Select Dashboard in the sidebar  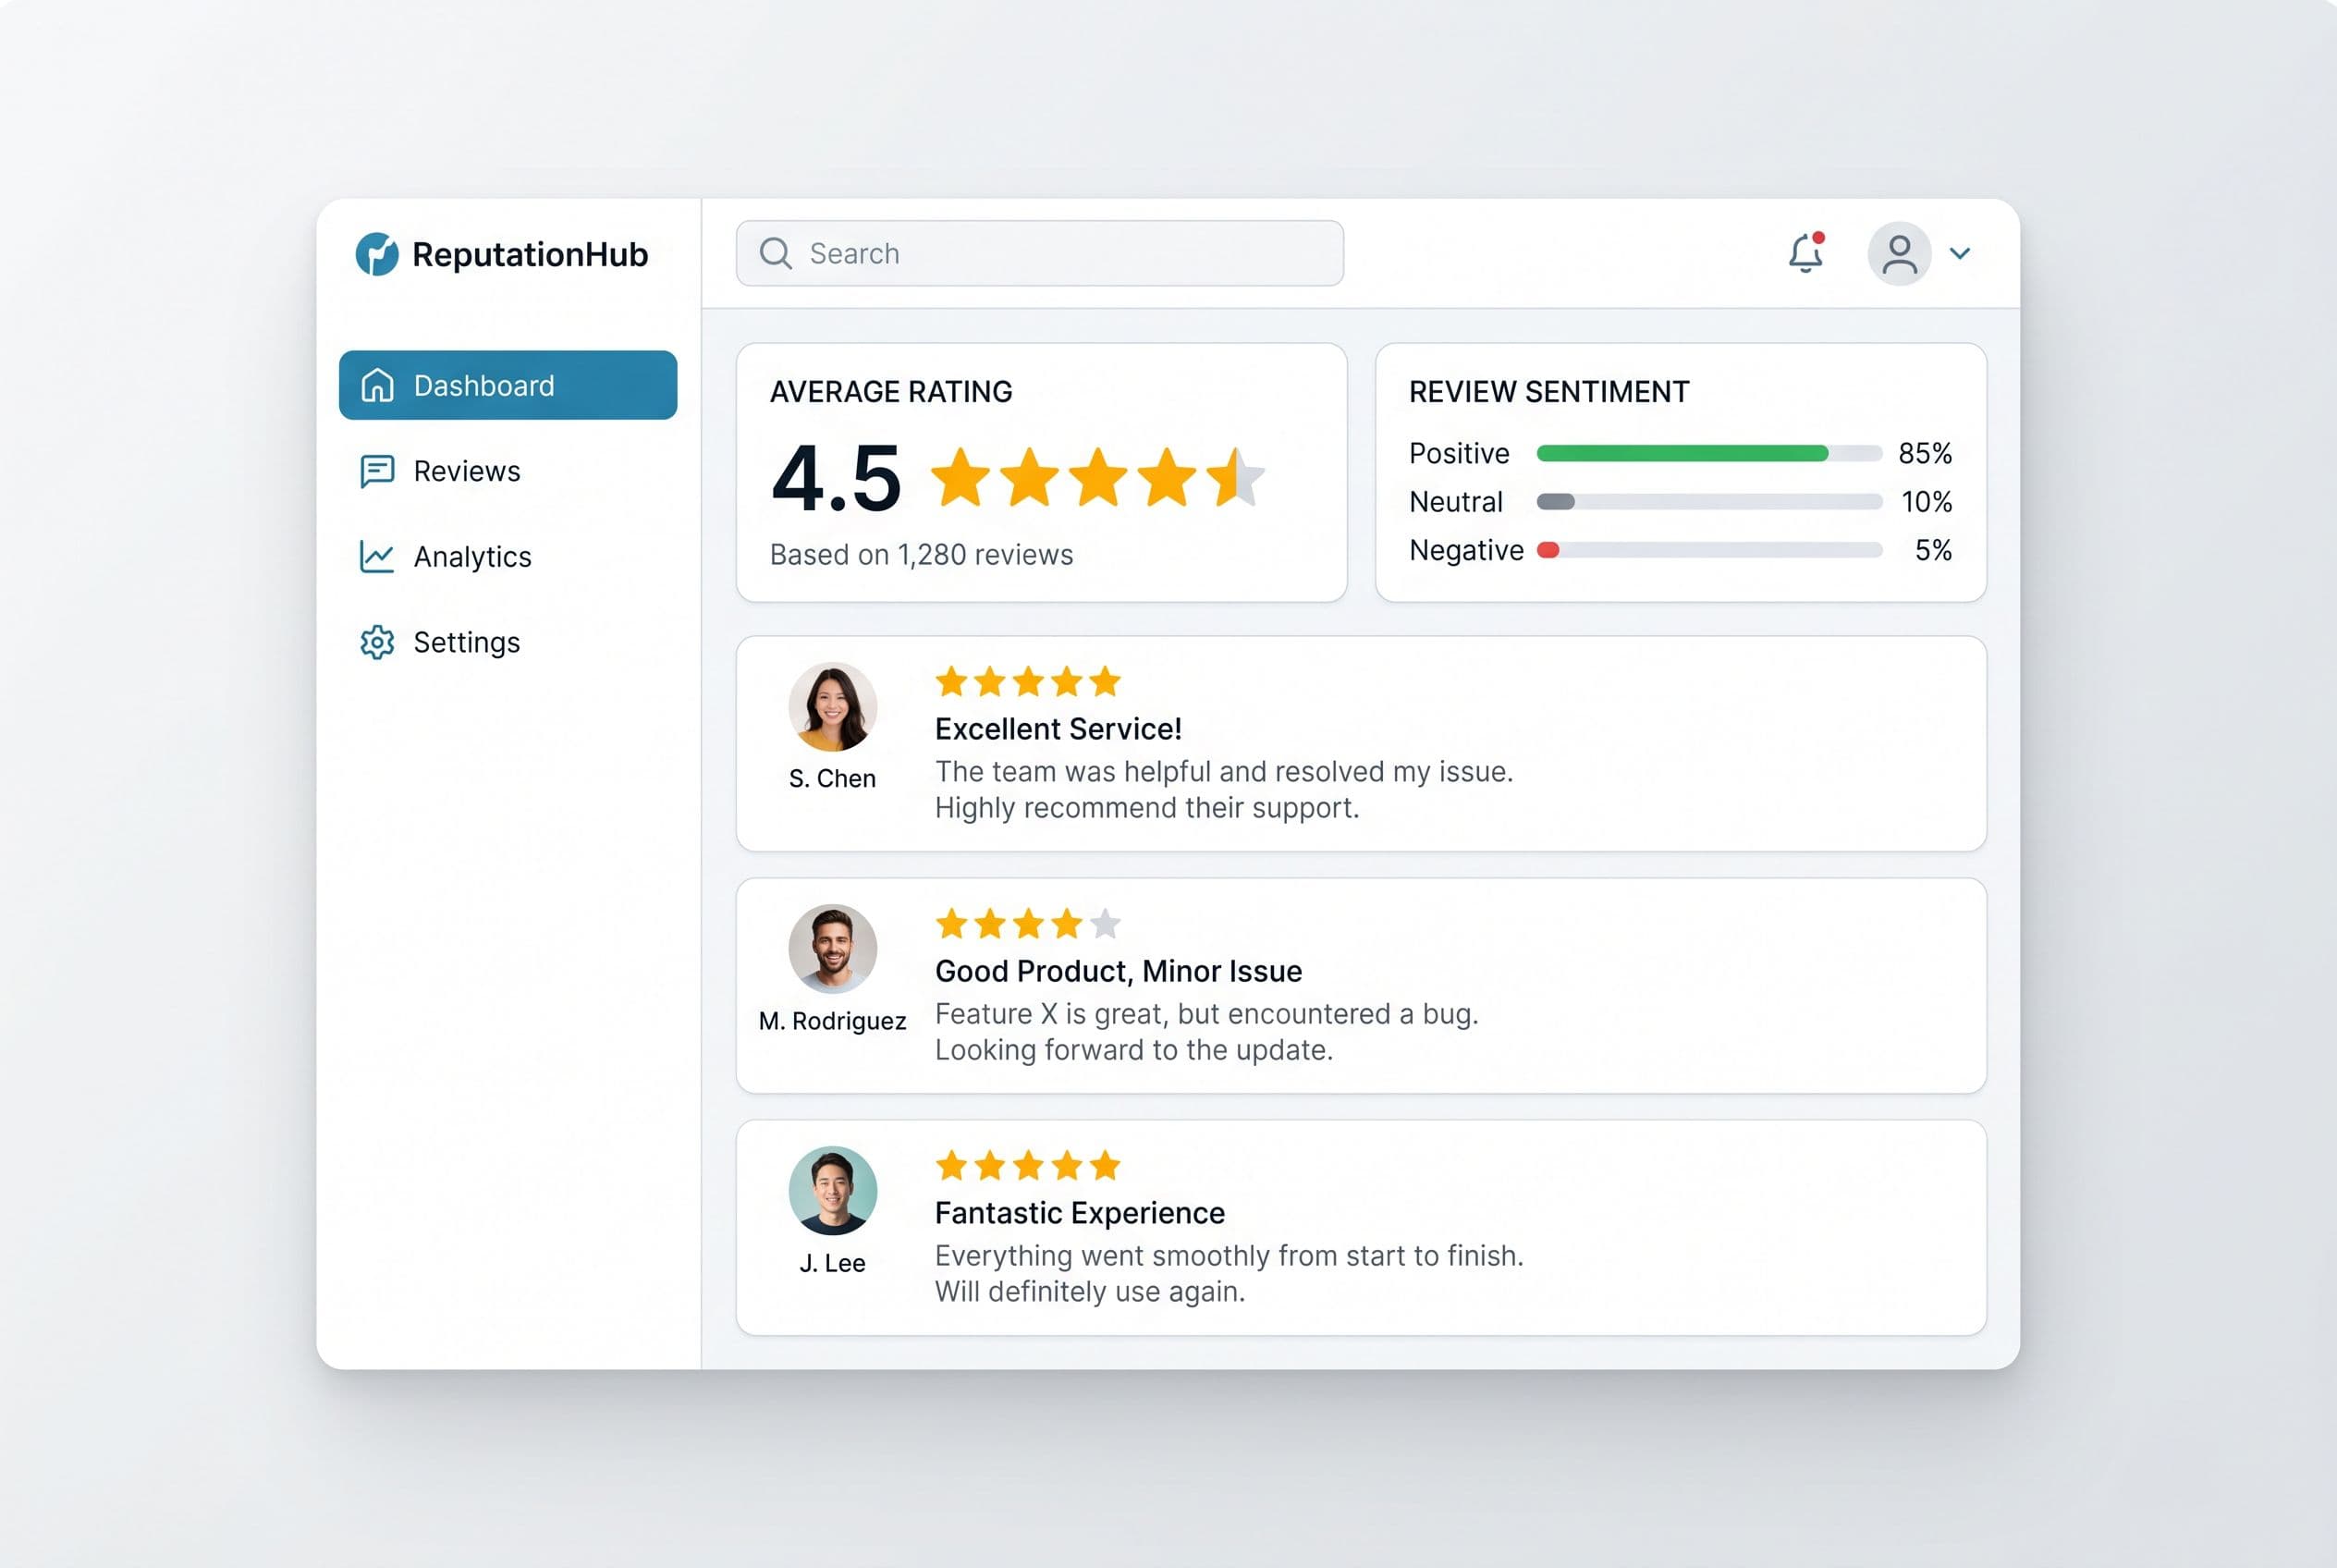(x=508, y=385)
